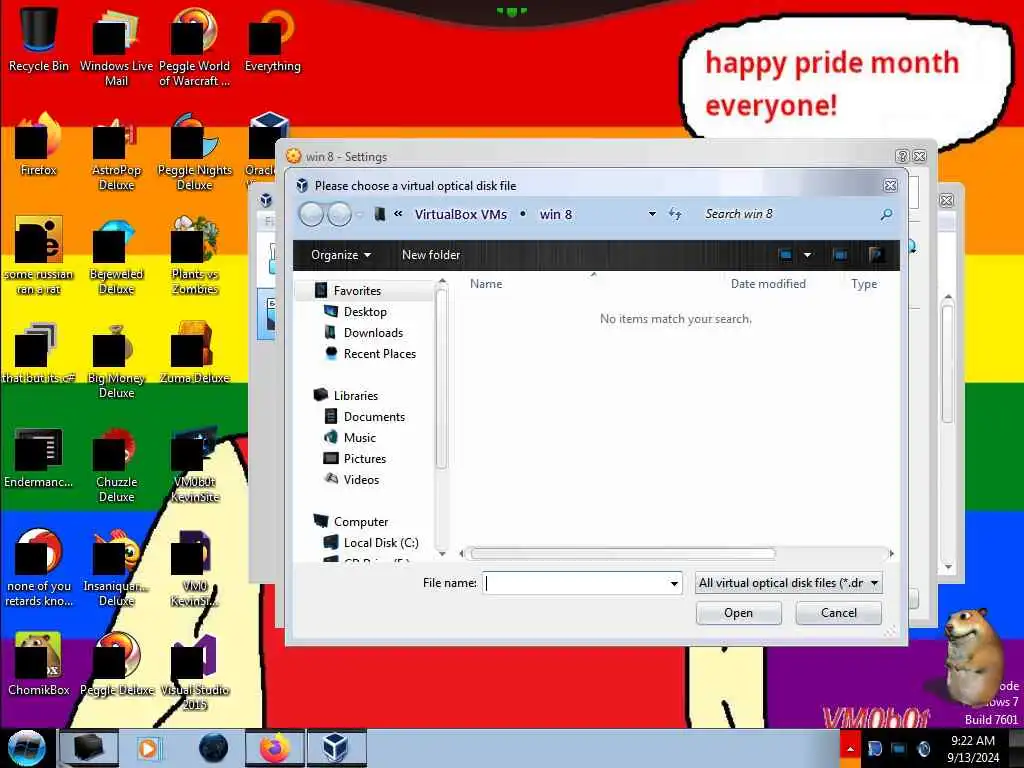
Task: Sort by the Type column header
Action: pos(864,284)
